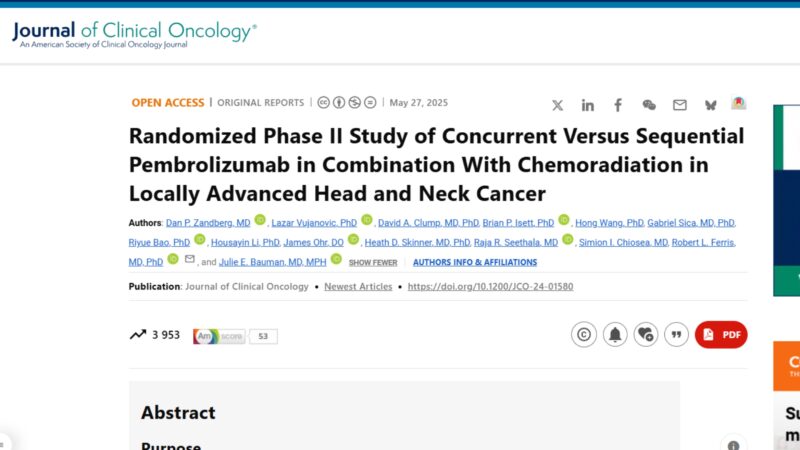The width and height of the screenshot is (800, 450).
Task: Share article on LinkedIn
Action: (588, 106)
